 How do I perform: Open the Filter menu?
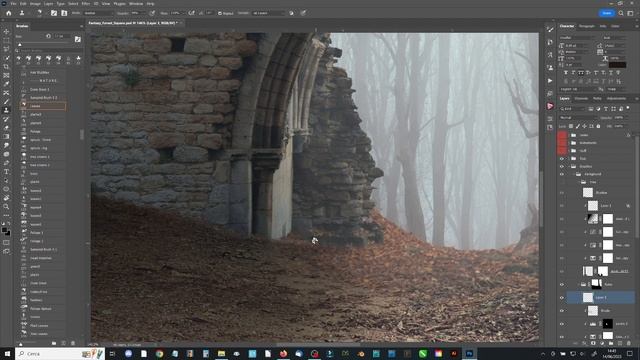[x=86, y=3]
